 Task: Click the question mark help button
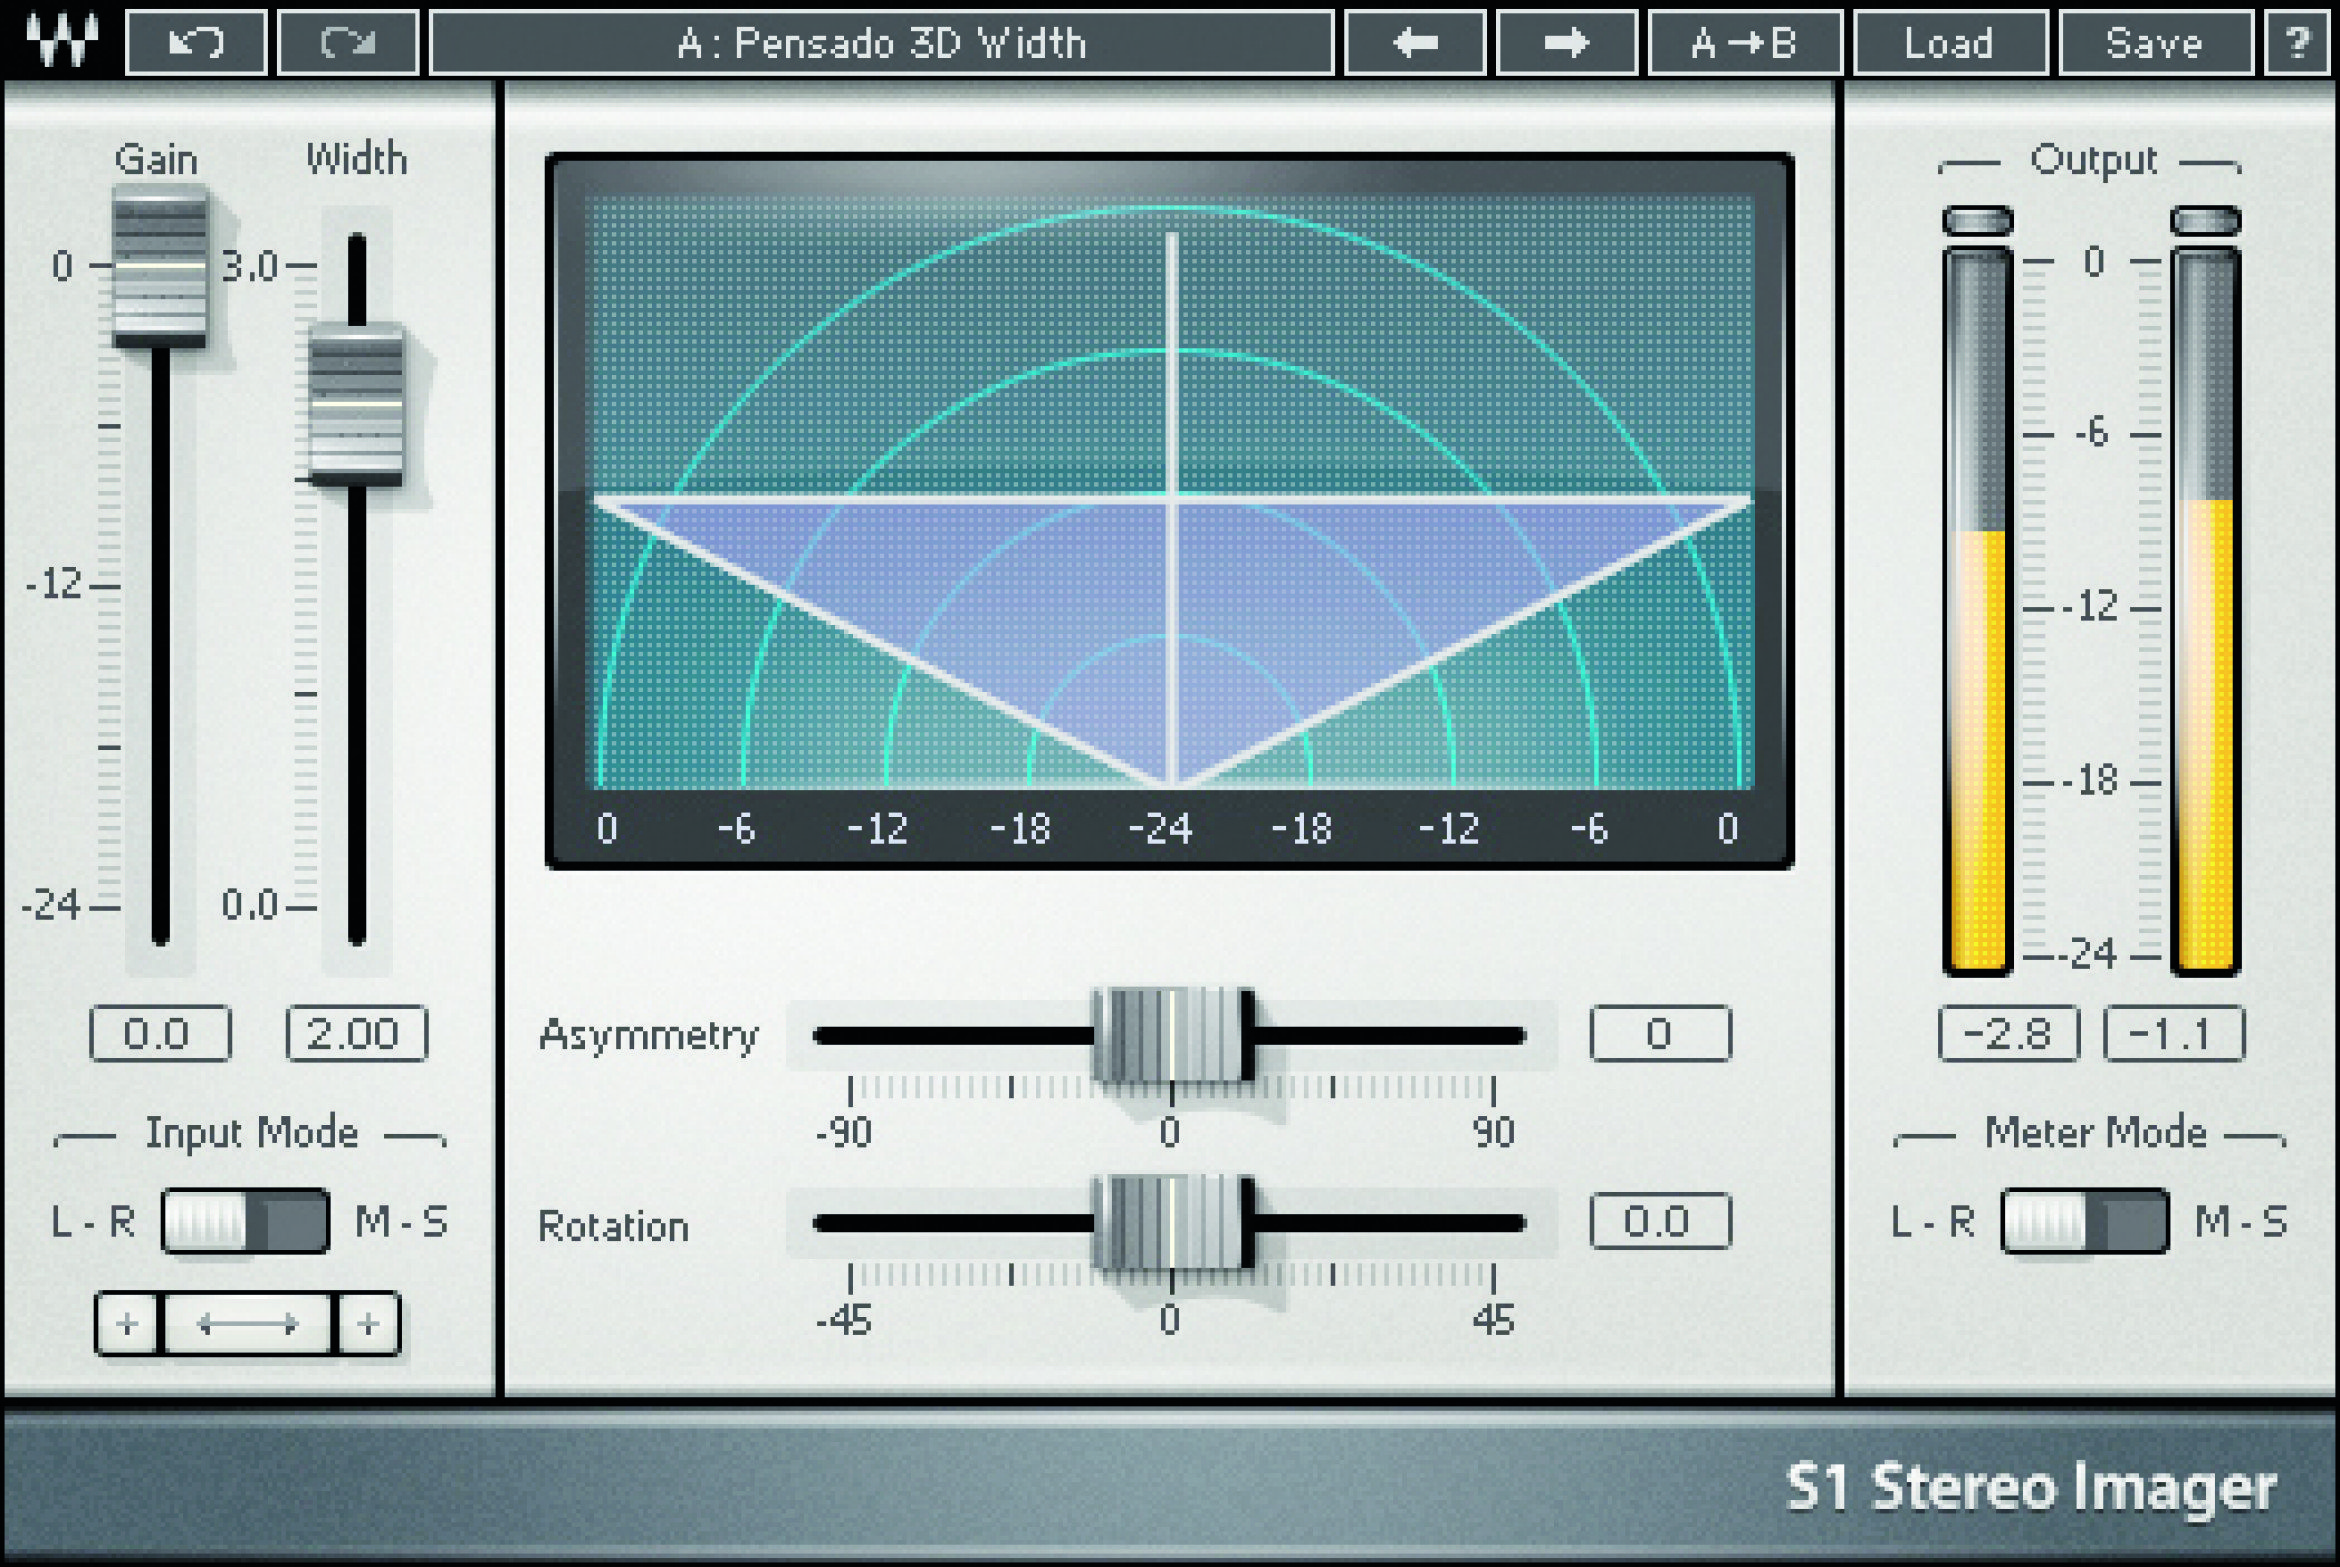pyautogui.click(x=2298, y=43)
